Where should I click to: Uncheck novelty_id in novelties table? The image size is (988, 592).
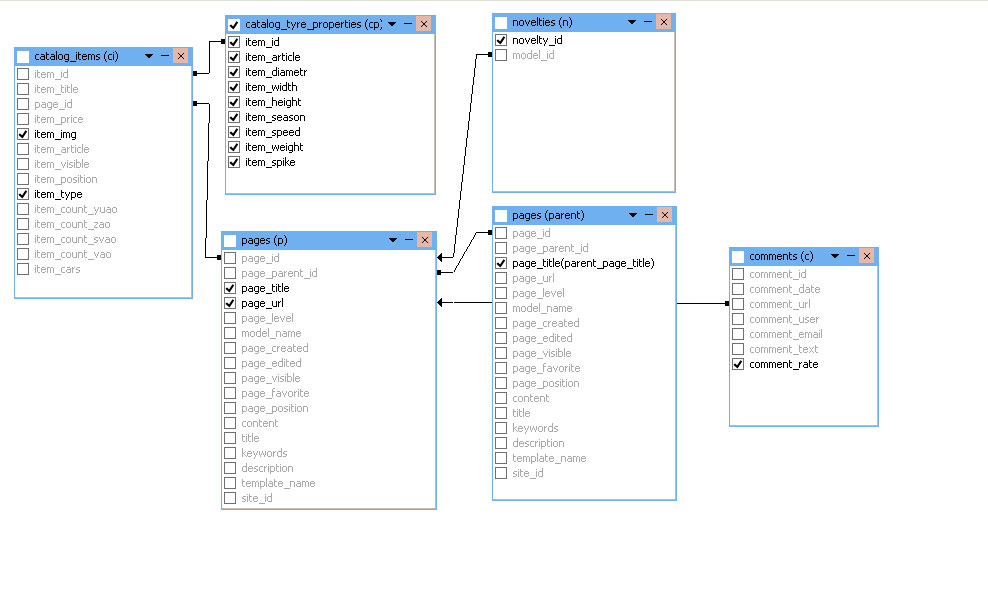click(501, 40)
